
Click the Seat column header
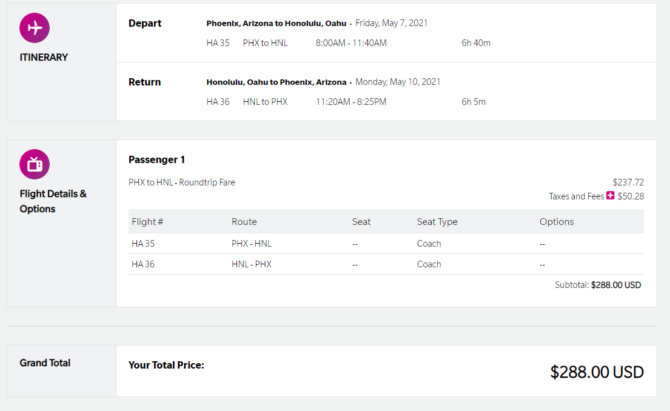coord(361,222)
